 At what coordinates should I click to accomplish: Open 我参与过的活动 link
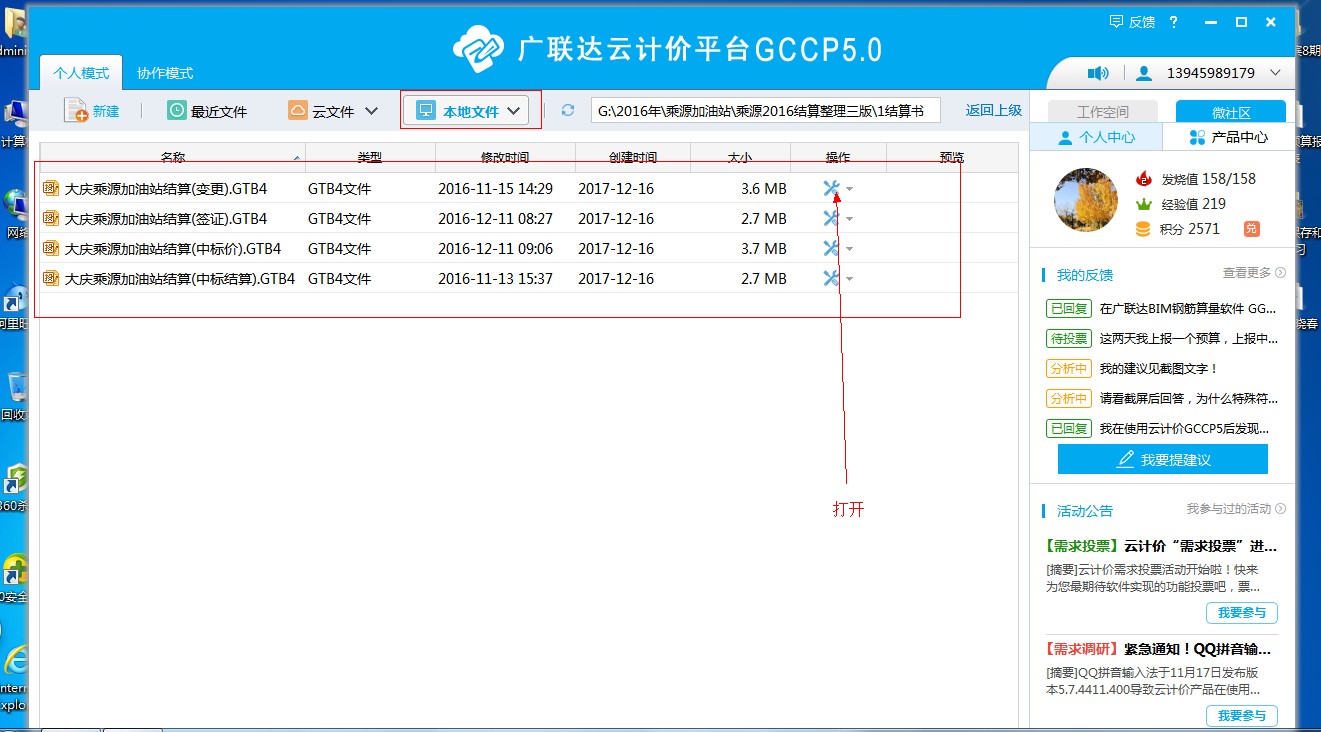point(1236,509)
